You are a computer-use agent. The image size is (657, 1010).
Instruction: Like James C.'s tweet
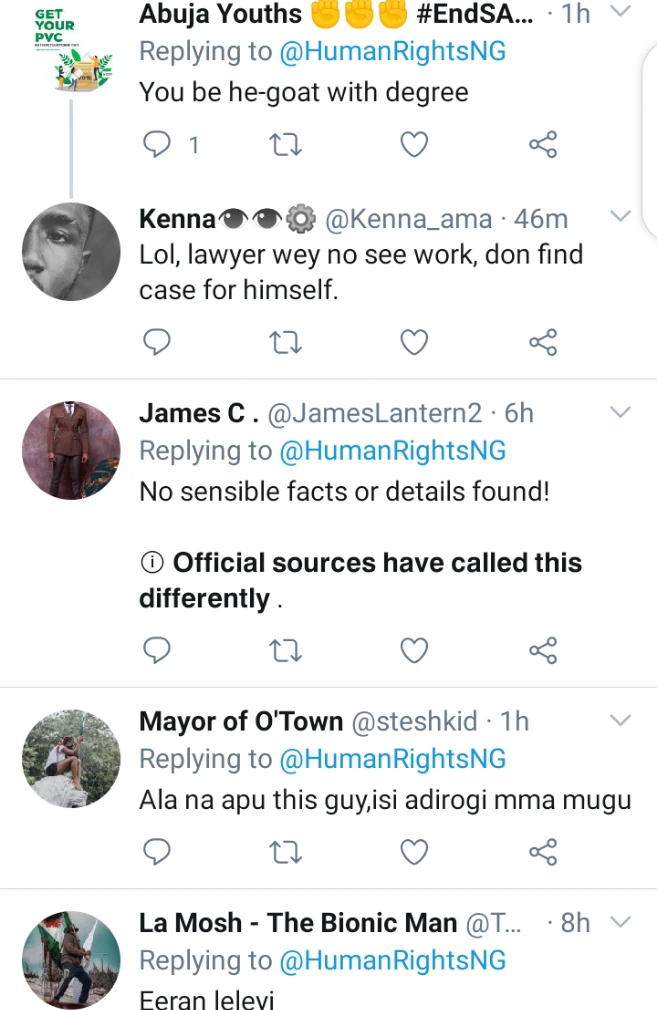tap(414, 652)
